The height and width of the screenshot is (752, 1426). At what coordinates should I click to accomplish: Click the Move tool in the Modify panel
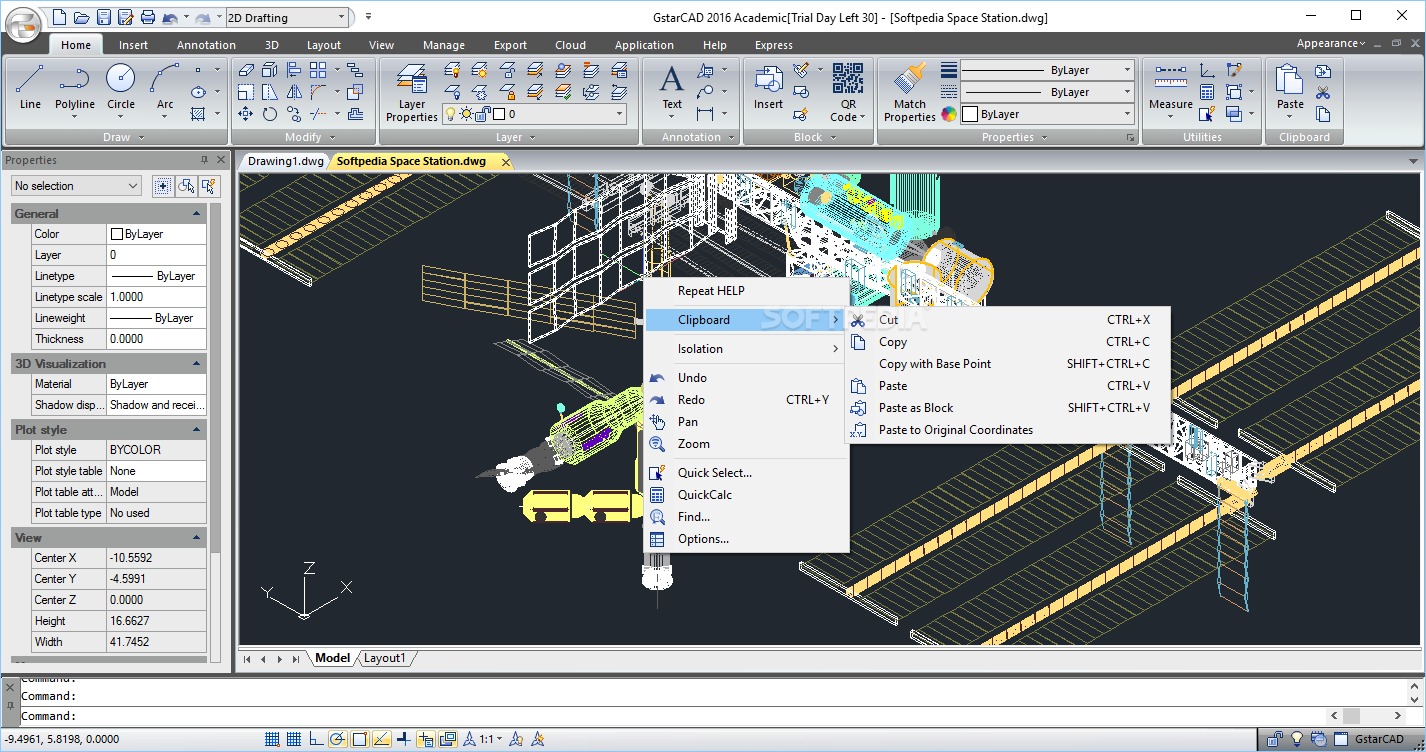pyautogui.click(x=246, y=114)
